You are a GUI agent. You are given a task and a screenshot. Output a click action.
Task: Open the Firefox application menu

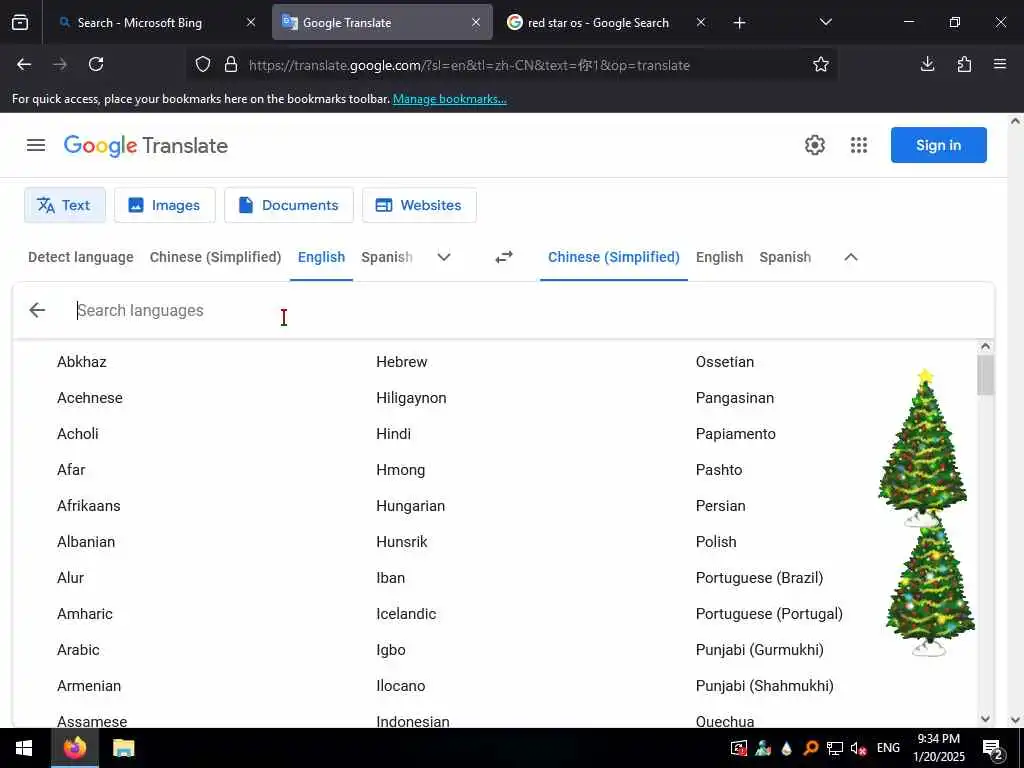999,64
